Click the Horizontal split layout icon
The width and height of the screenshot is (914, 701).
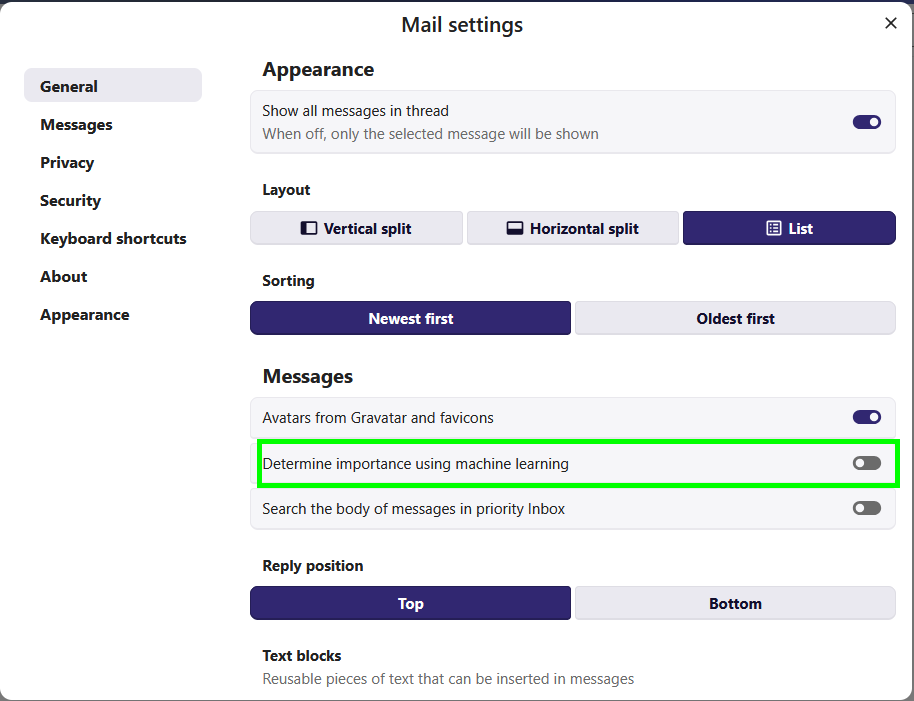[515, 228]
